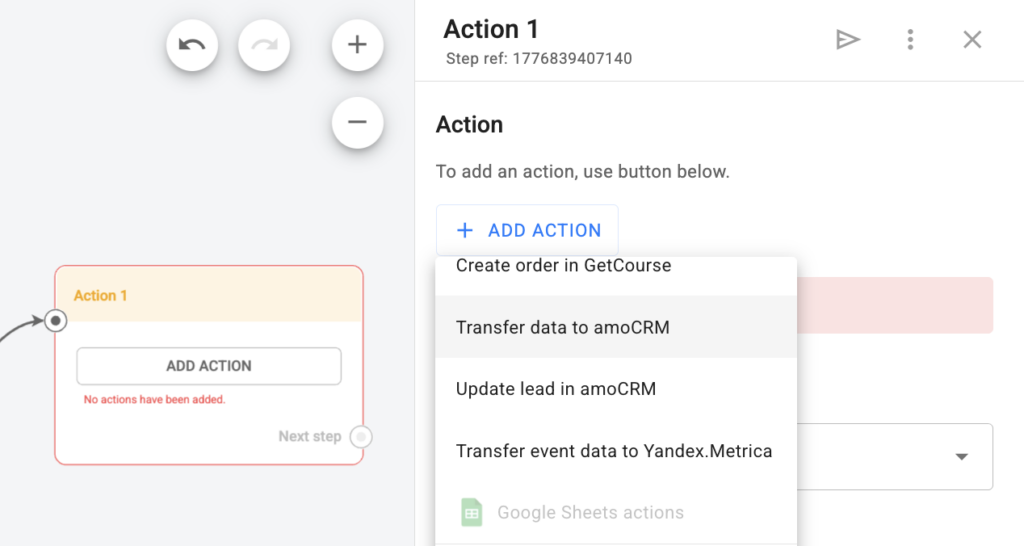The width and height of the screenshot is (1024, 546).
Task: Click the paper plane send icon
Action: point(848,40)
